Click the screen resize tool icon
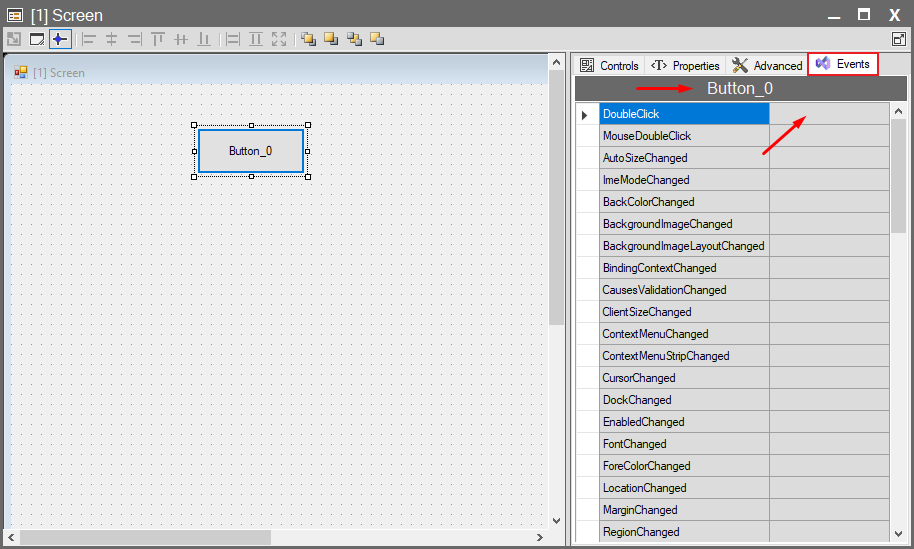Image resolution: width=914 pixels, height=549 pixels. tap(37, 39)
